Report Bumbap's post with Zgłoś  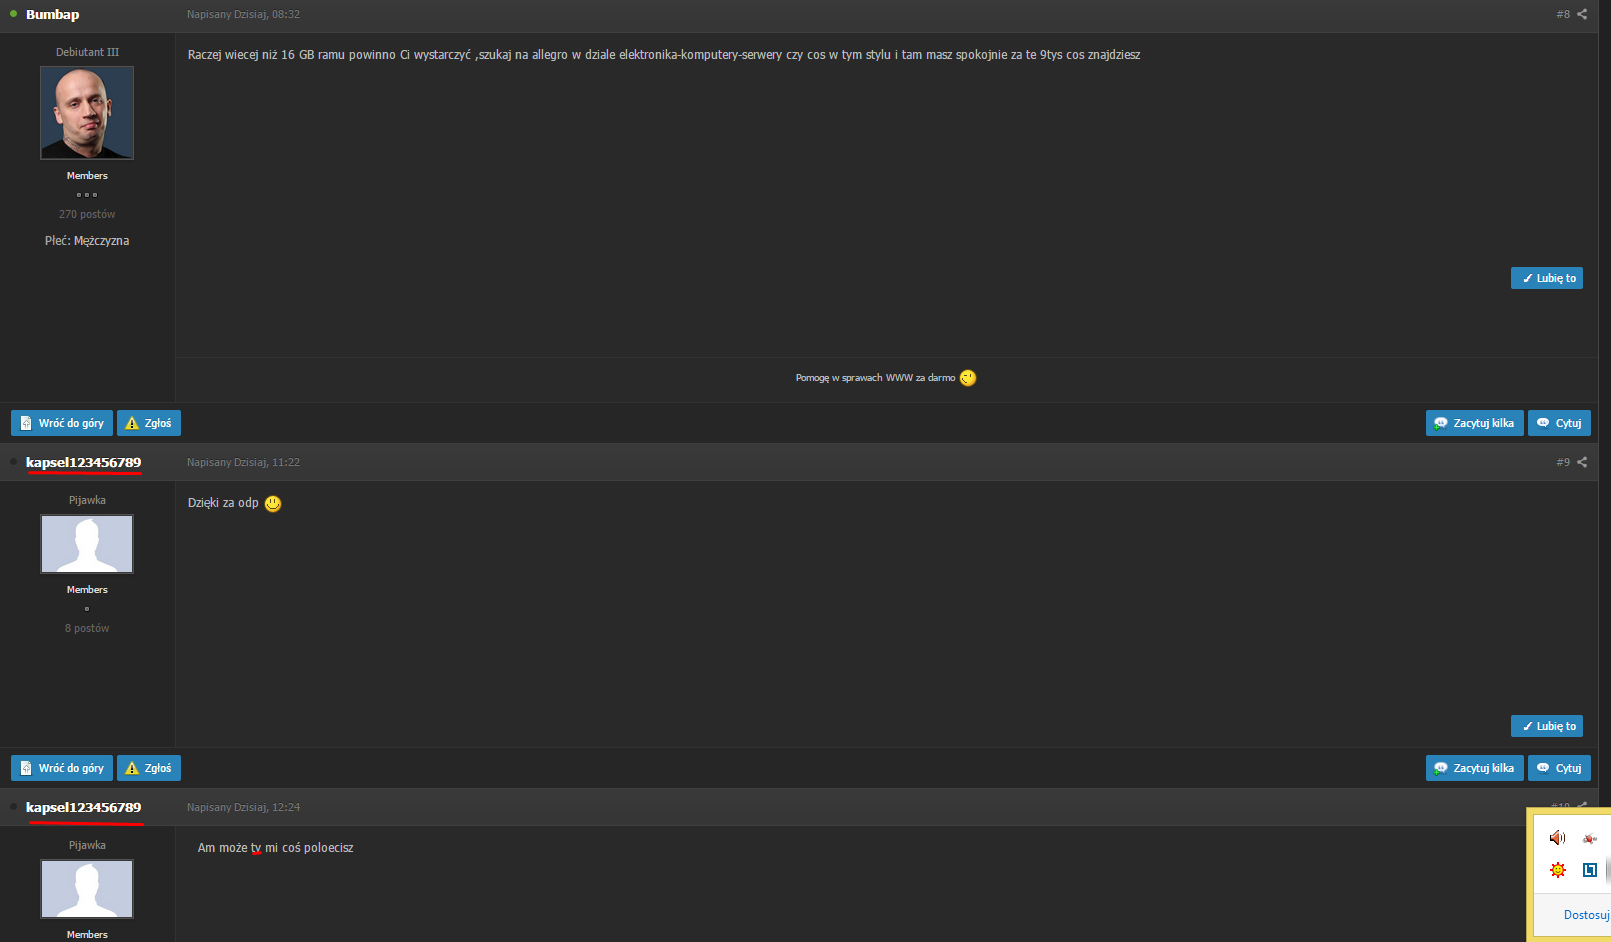149,423
